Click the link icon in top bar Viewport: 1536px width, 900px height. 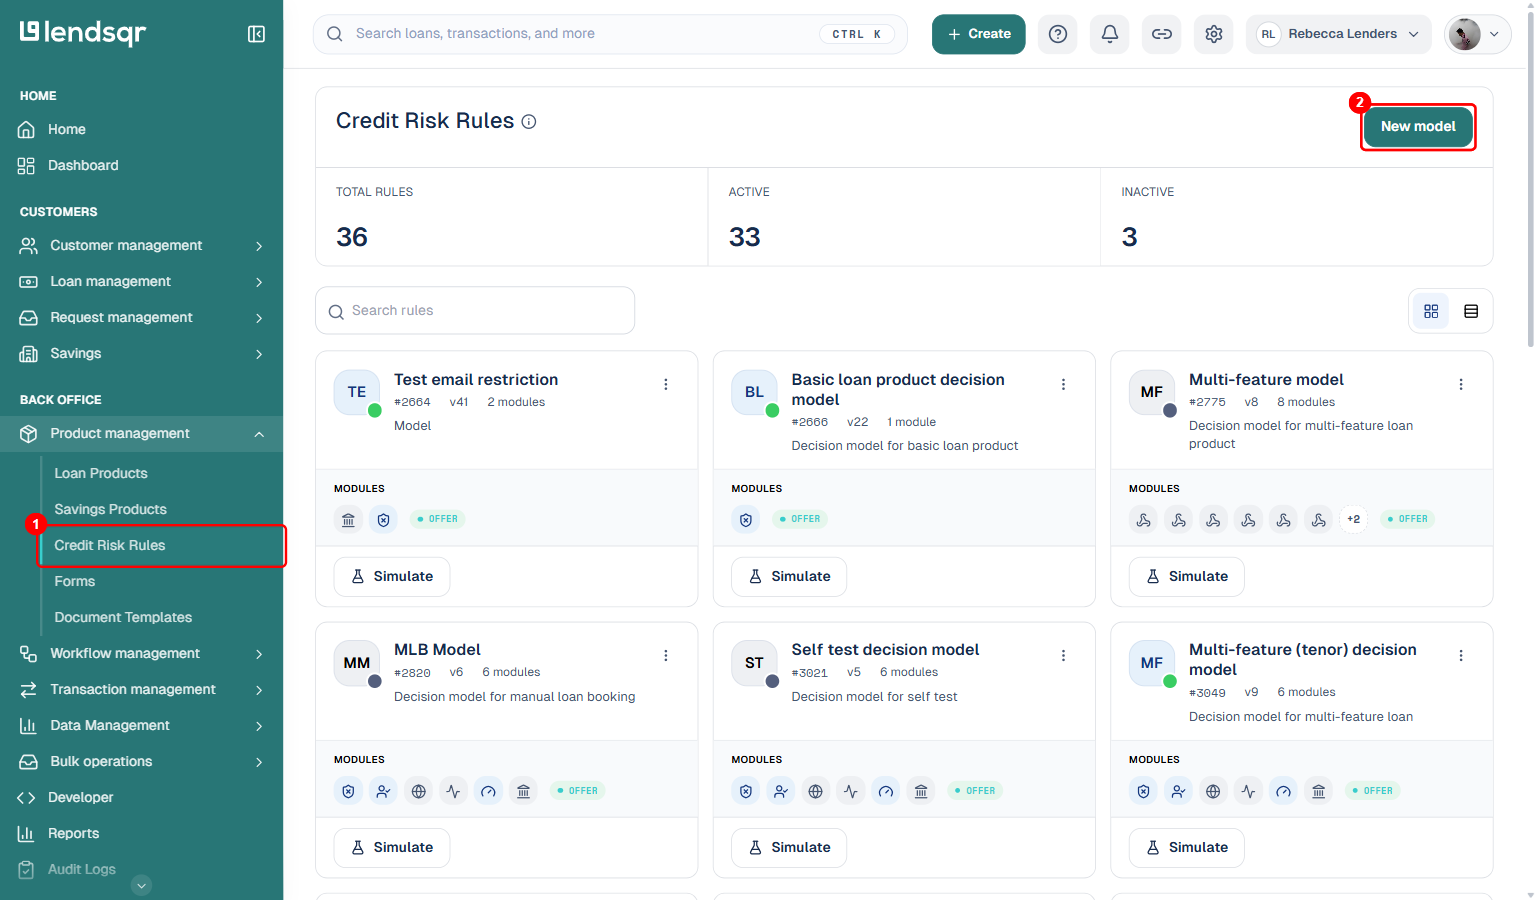pos(1162,34)
